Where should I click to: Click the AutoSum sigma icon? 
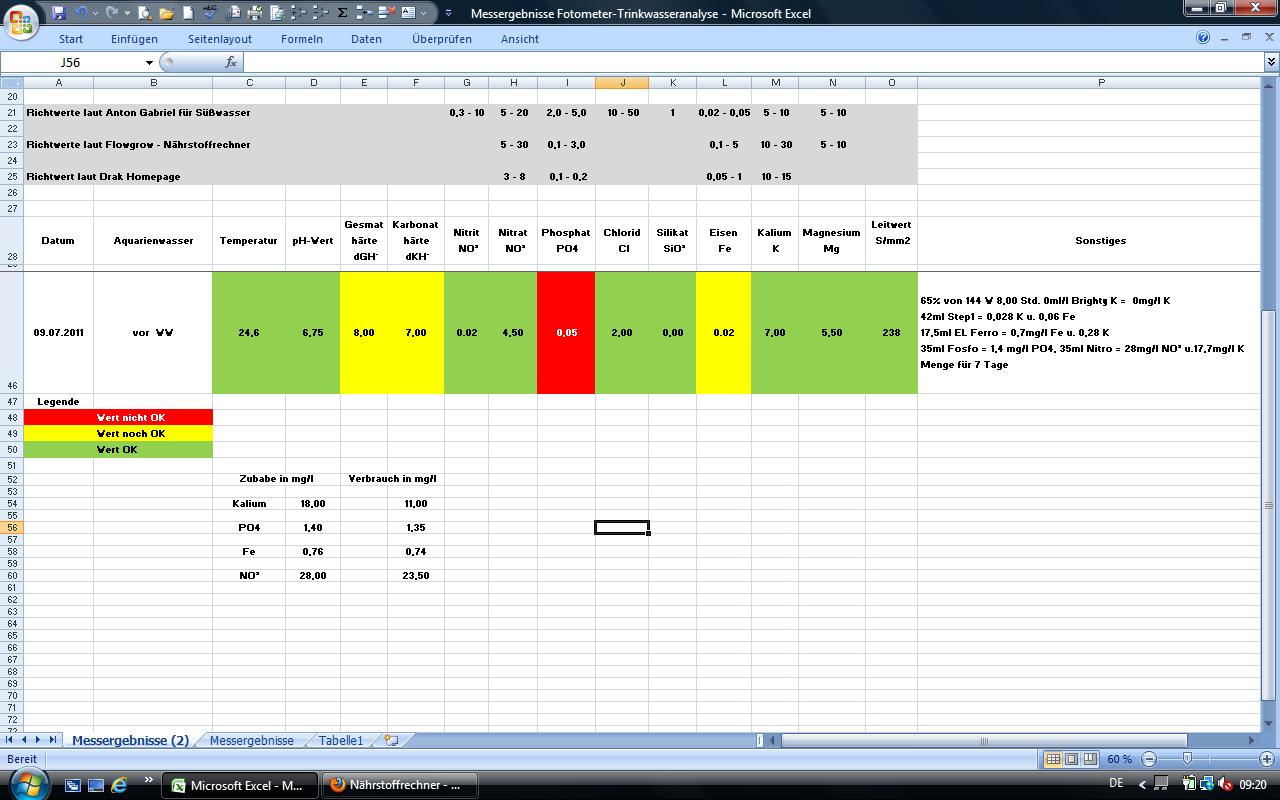point(342,13)
